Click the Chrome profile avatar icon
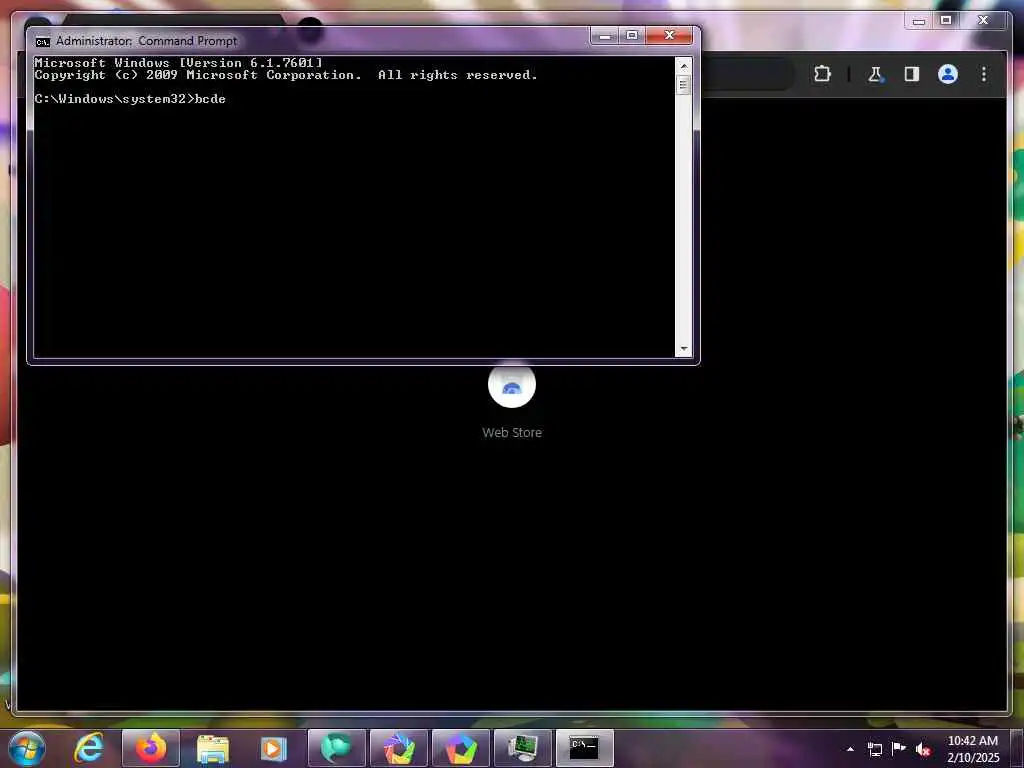The image size is (1024, 768). pos(948,74)
